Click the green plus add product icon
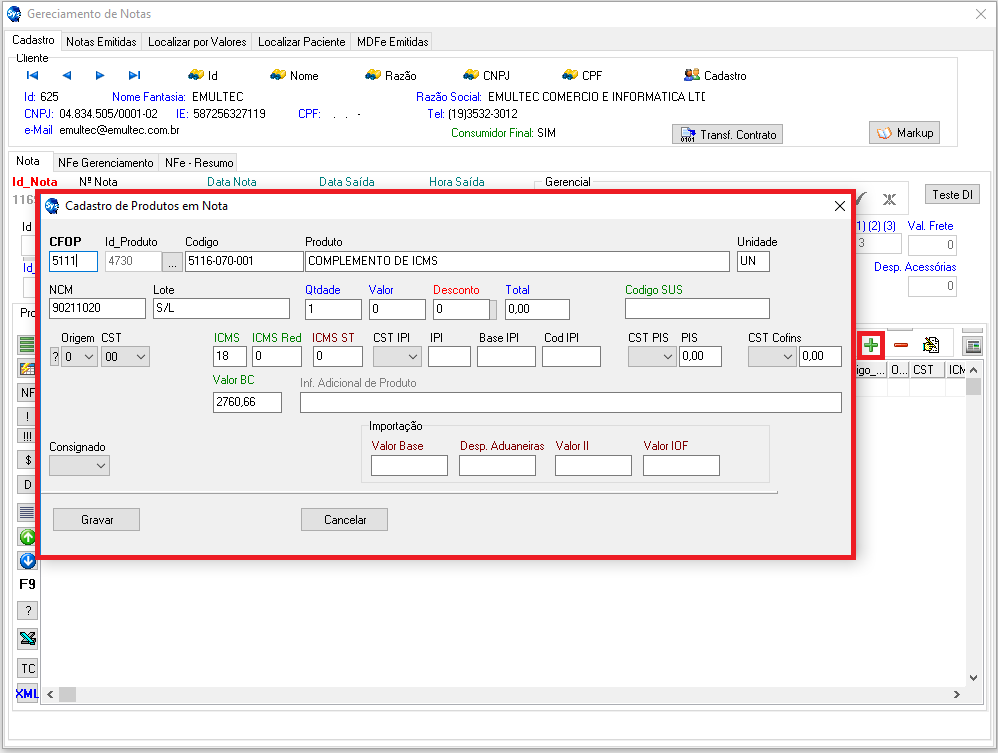998x753 pixels. (x=871, y=345)
